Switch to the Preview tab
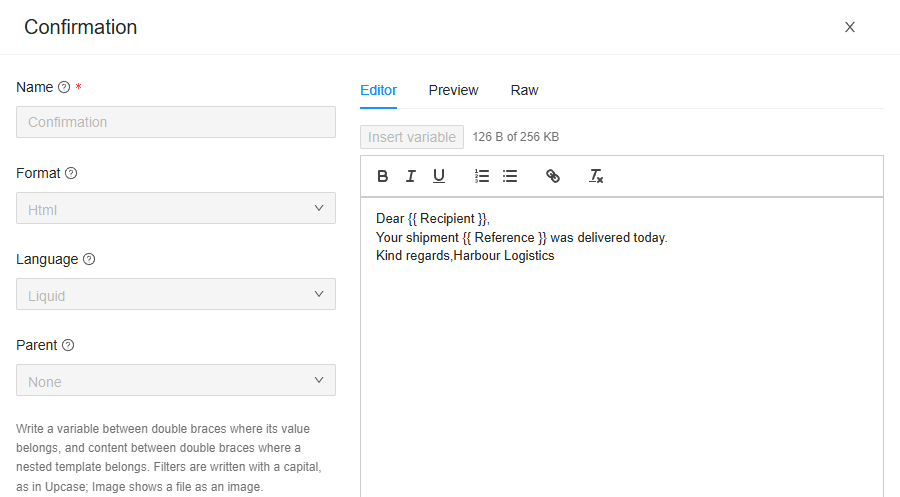900x497 pixels. click(x=453, y=90)
